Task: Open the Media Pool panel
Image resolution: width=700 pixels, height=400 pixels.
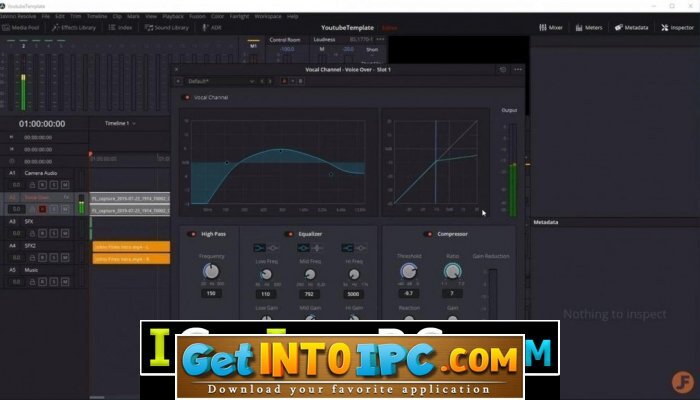Action: pos(21,27)
